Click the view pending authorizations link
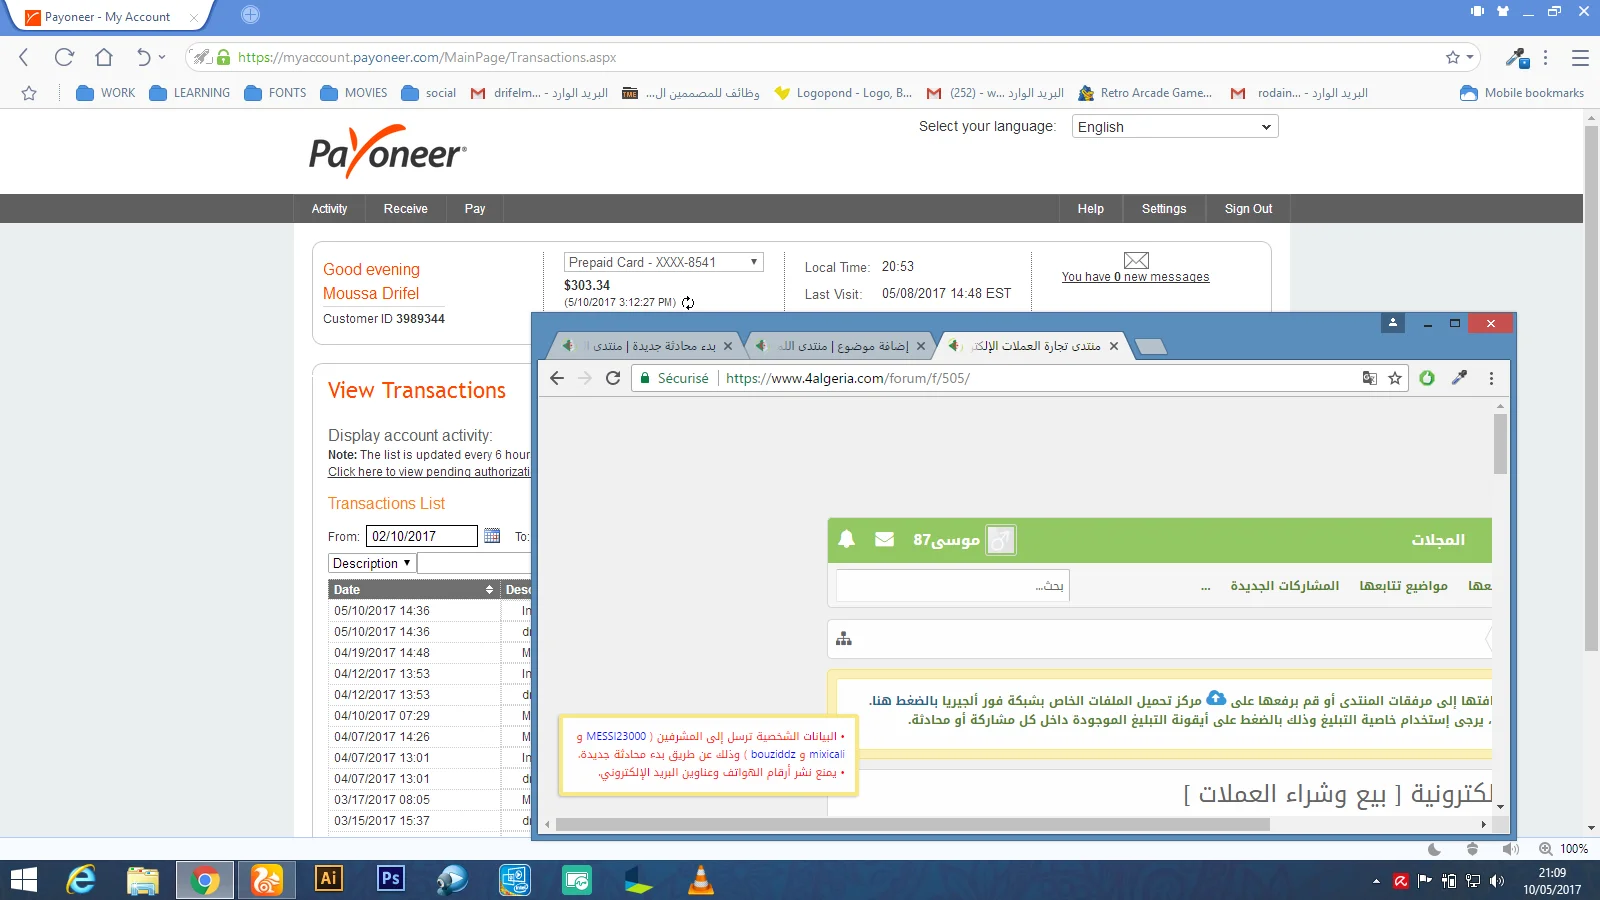Image resolution: width=1600 pixels, height=900 pixels. pyautogui.click(x=428, y=472)
